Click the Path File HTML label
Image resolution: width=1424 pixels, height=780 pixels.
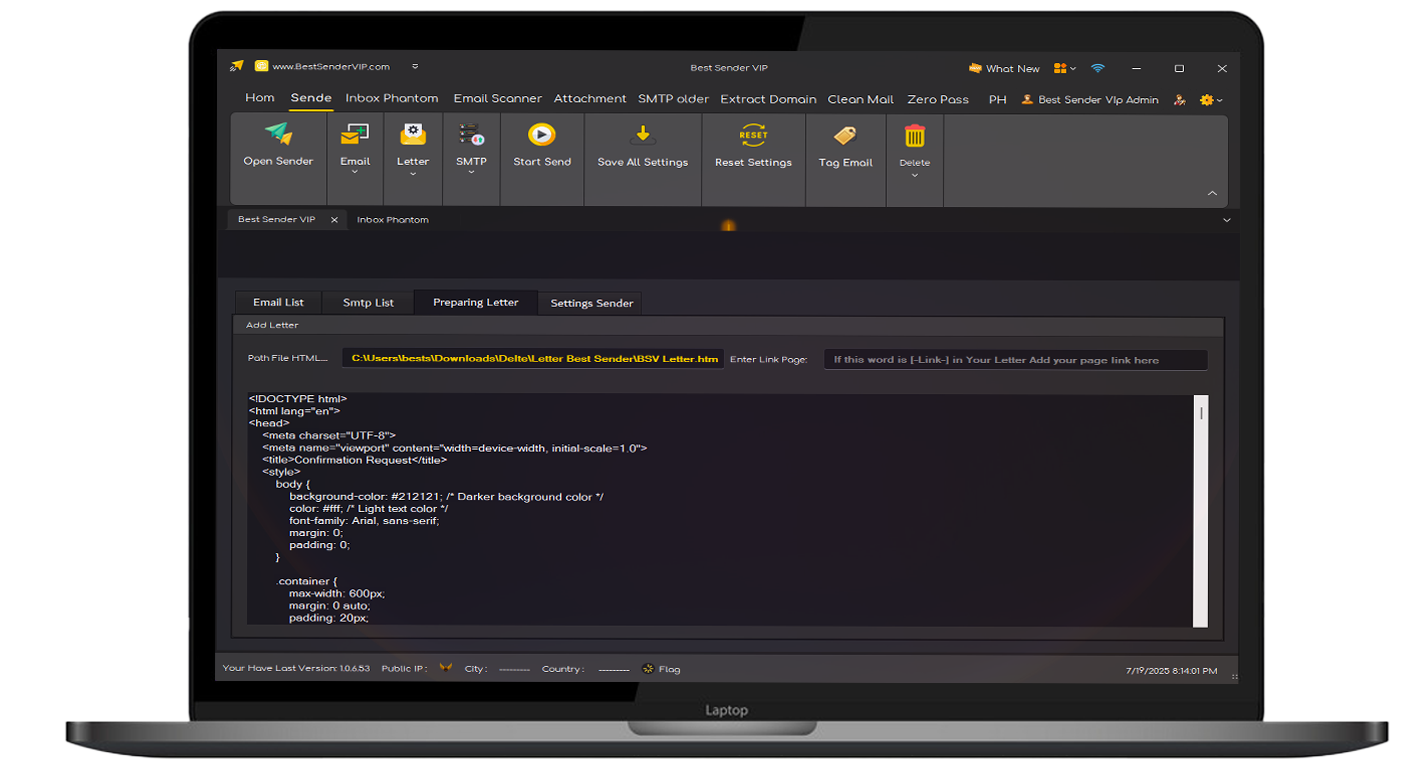coord(287,359)
